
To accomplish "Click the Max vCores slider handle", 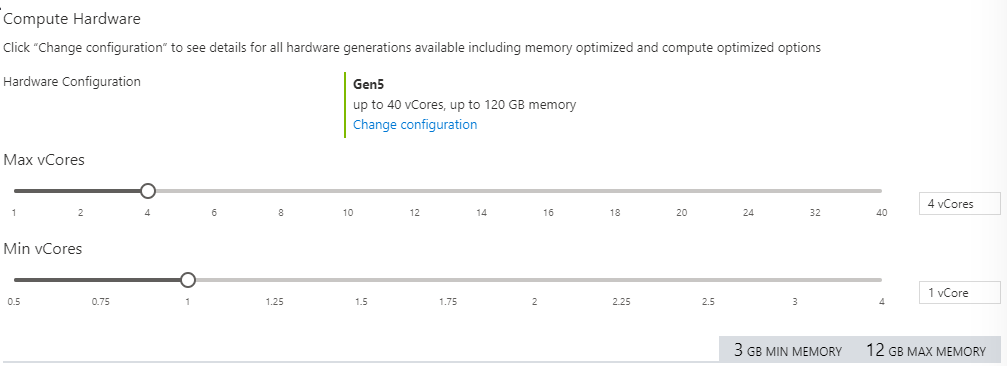I will pos(148,191).
